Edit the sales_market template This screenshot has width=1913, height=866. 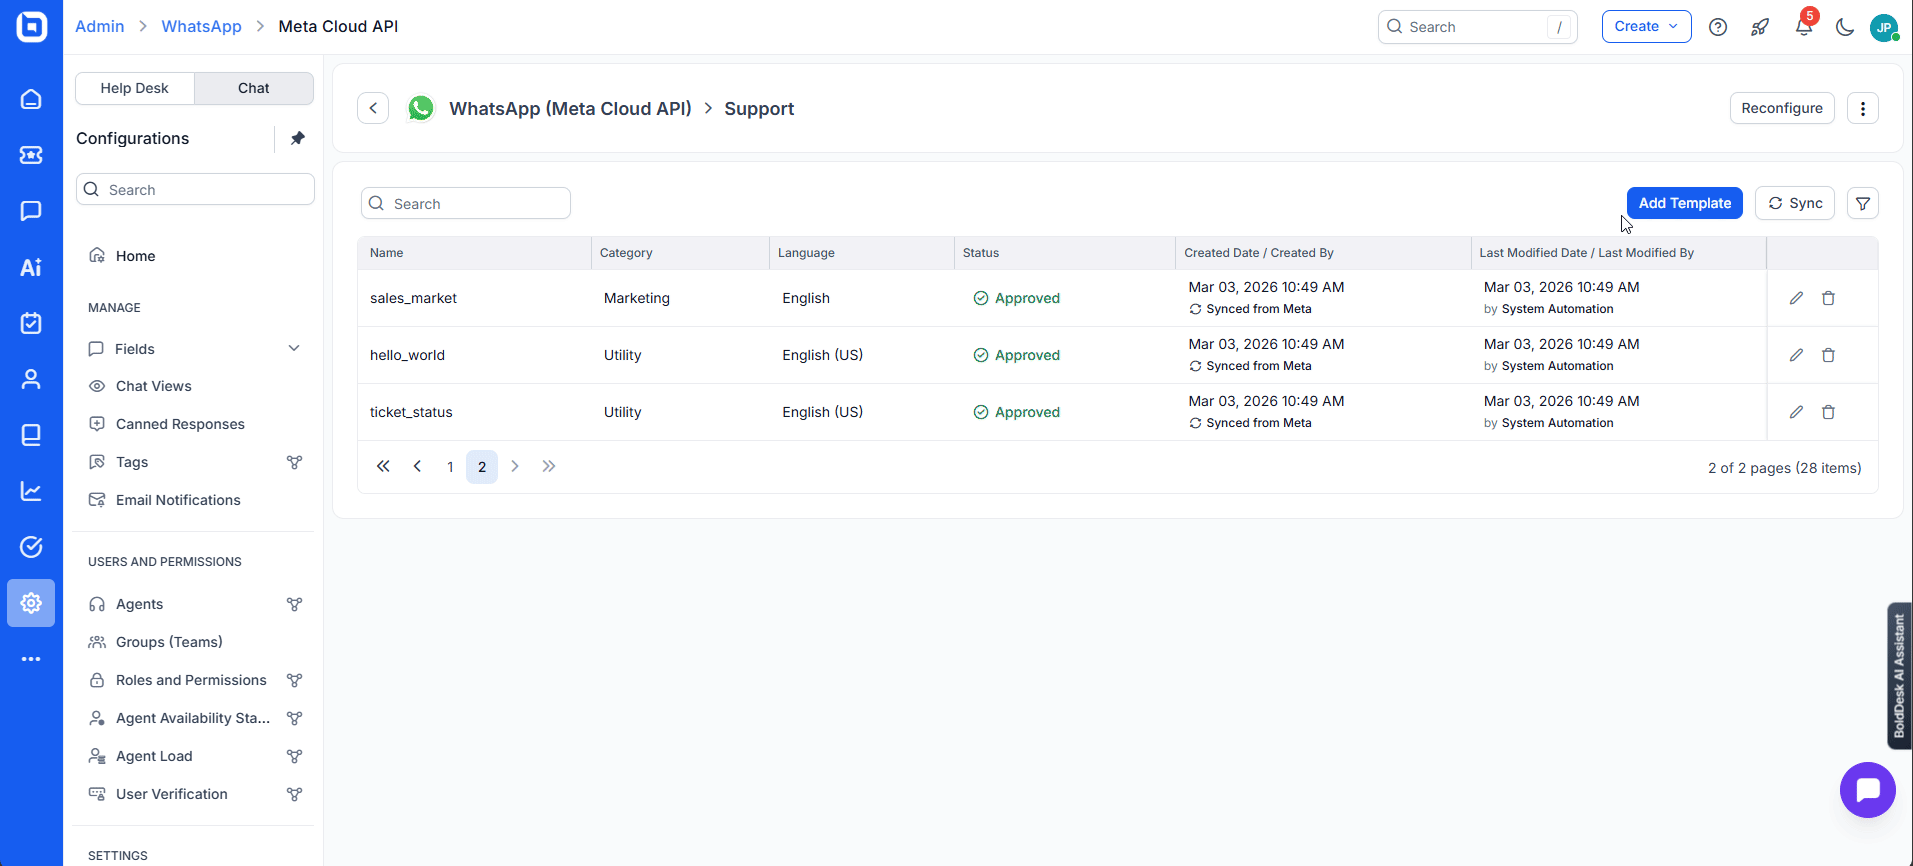(x=1796, y=298)
